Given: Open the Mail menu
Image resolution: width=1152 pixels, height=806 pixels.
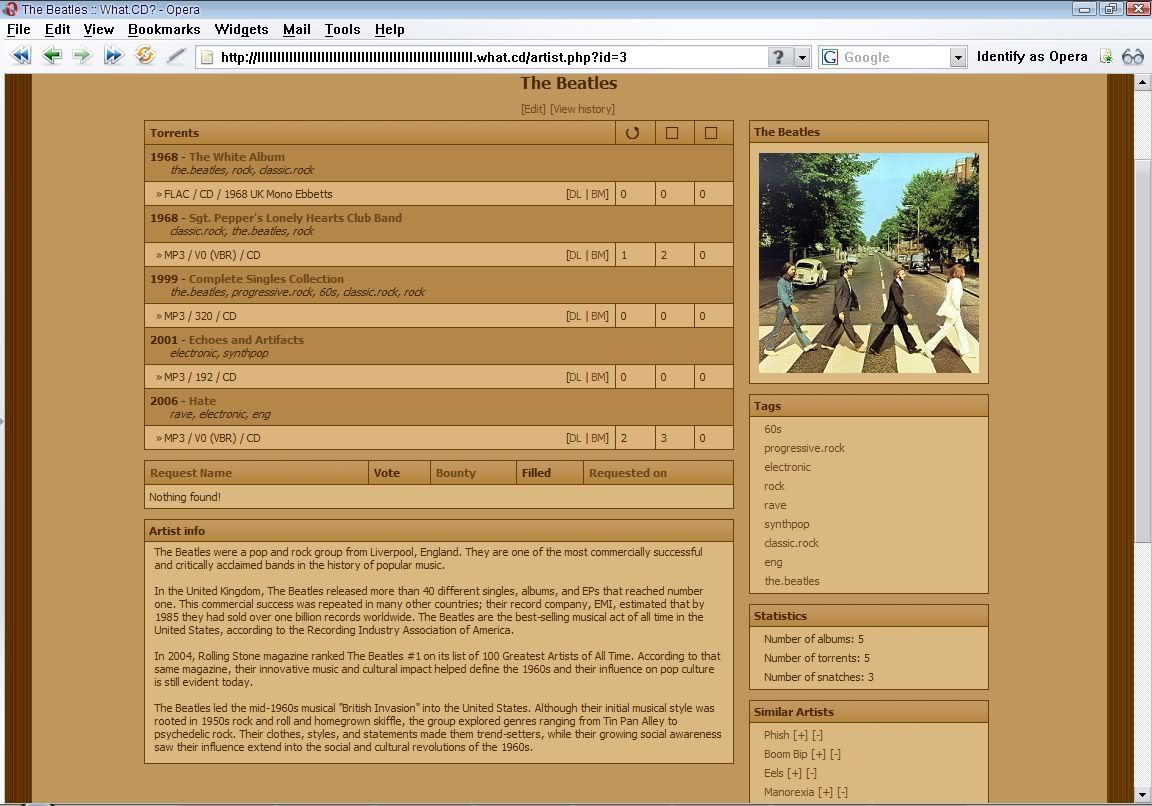Looking at the screenshot, I should pos(297,29).
